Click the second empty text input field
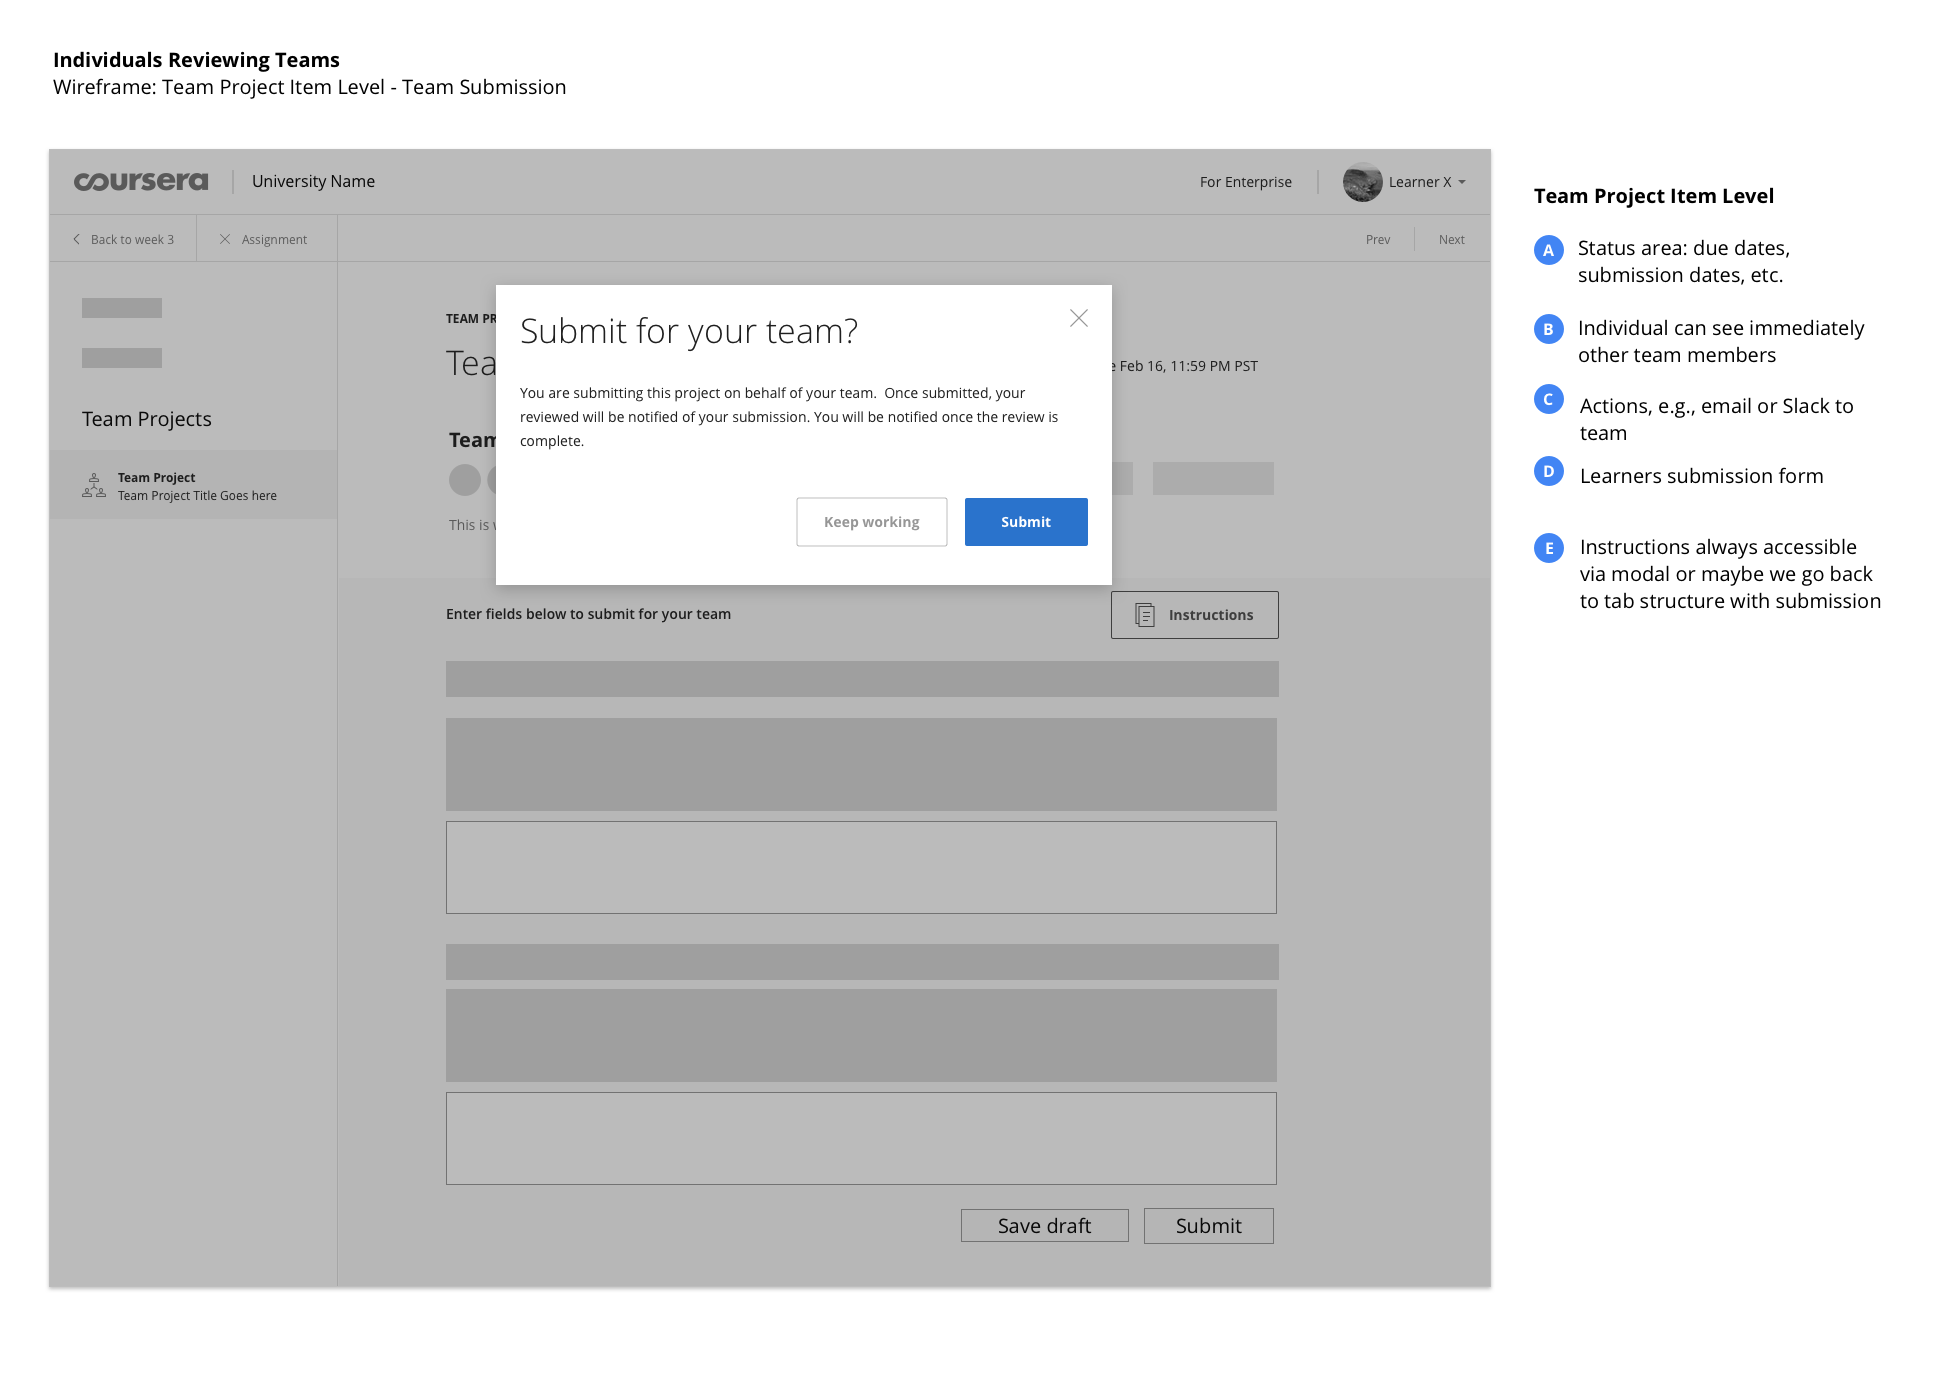The height and width of the screenshot is (1380, 1940). (861, 1139)
